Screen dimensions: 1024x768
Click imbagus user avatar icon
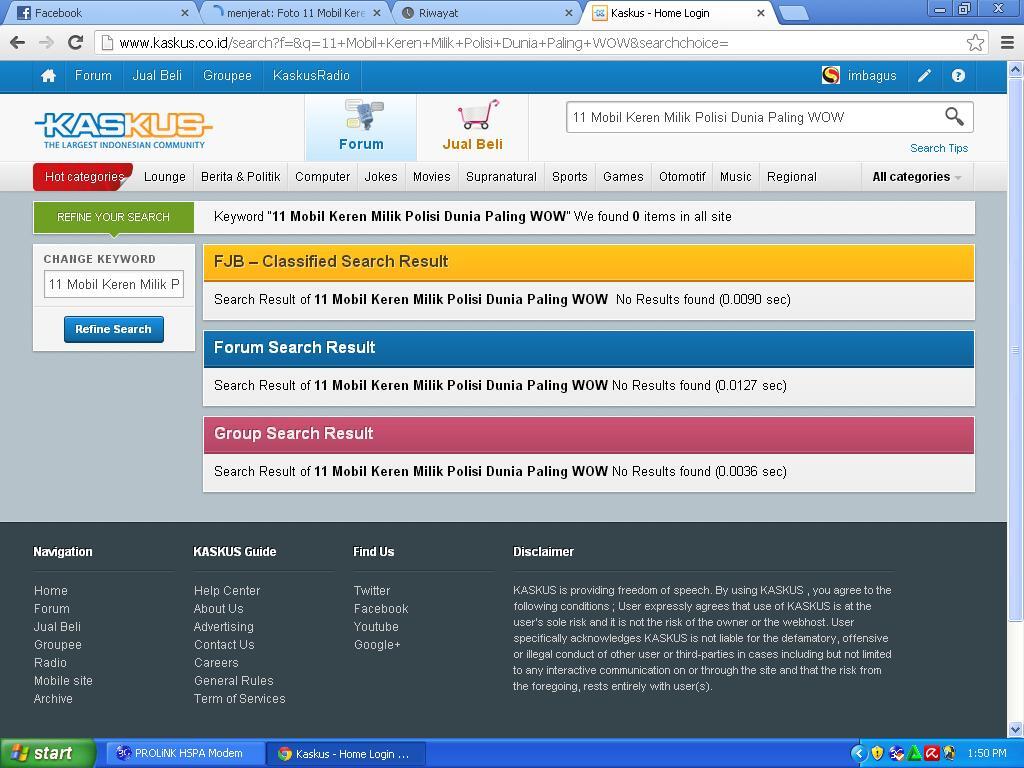[x=831, y=76]
